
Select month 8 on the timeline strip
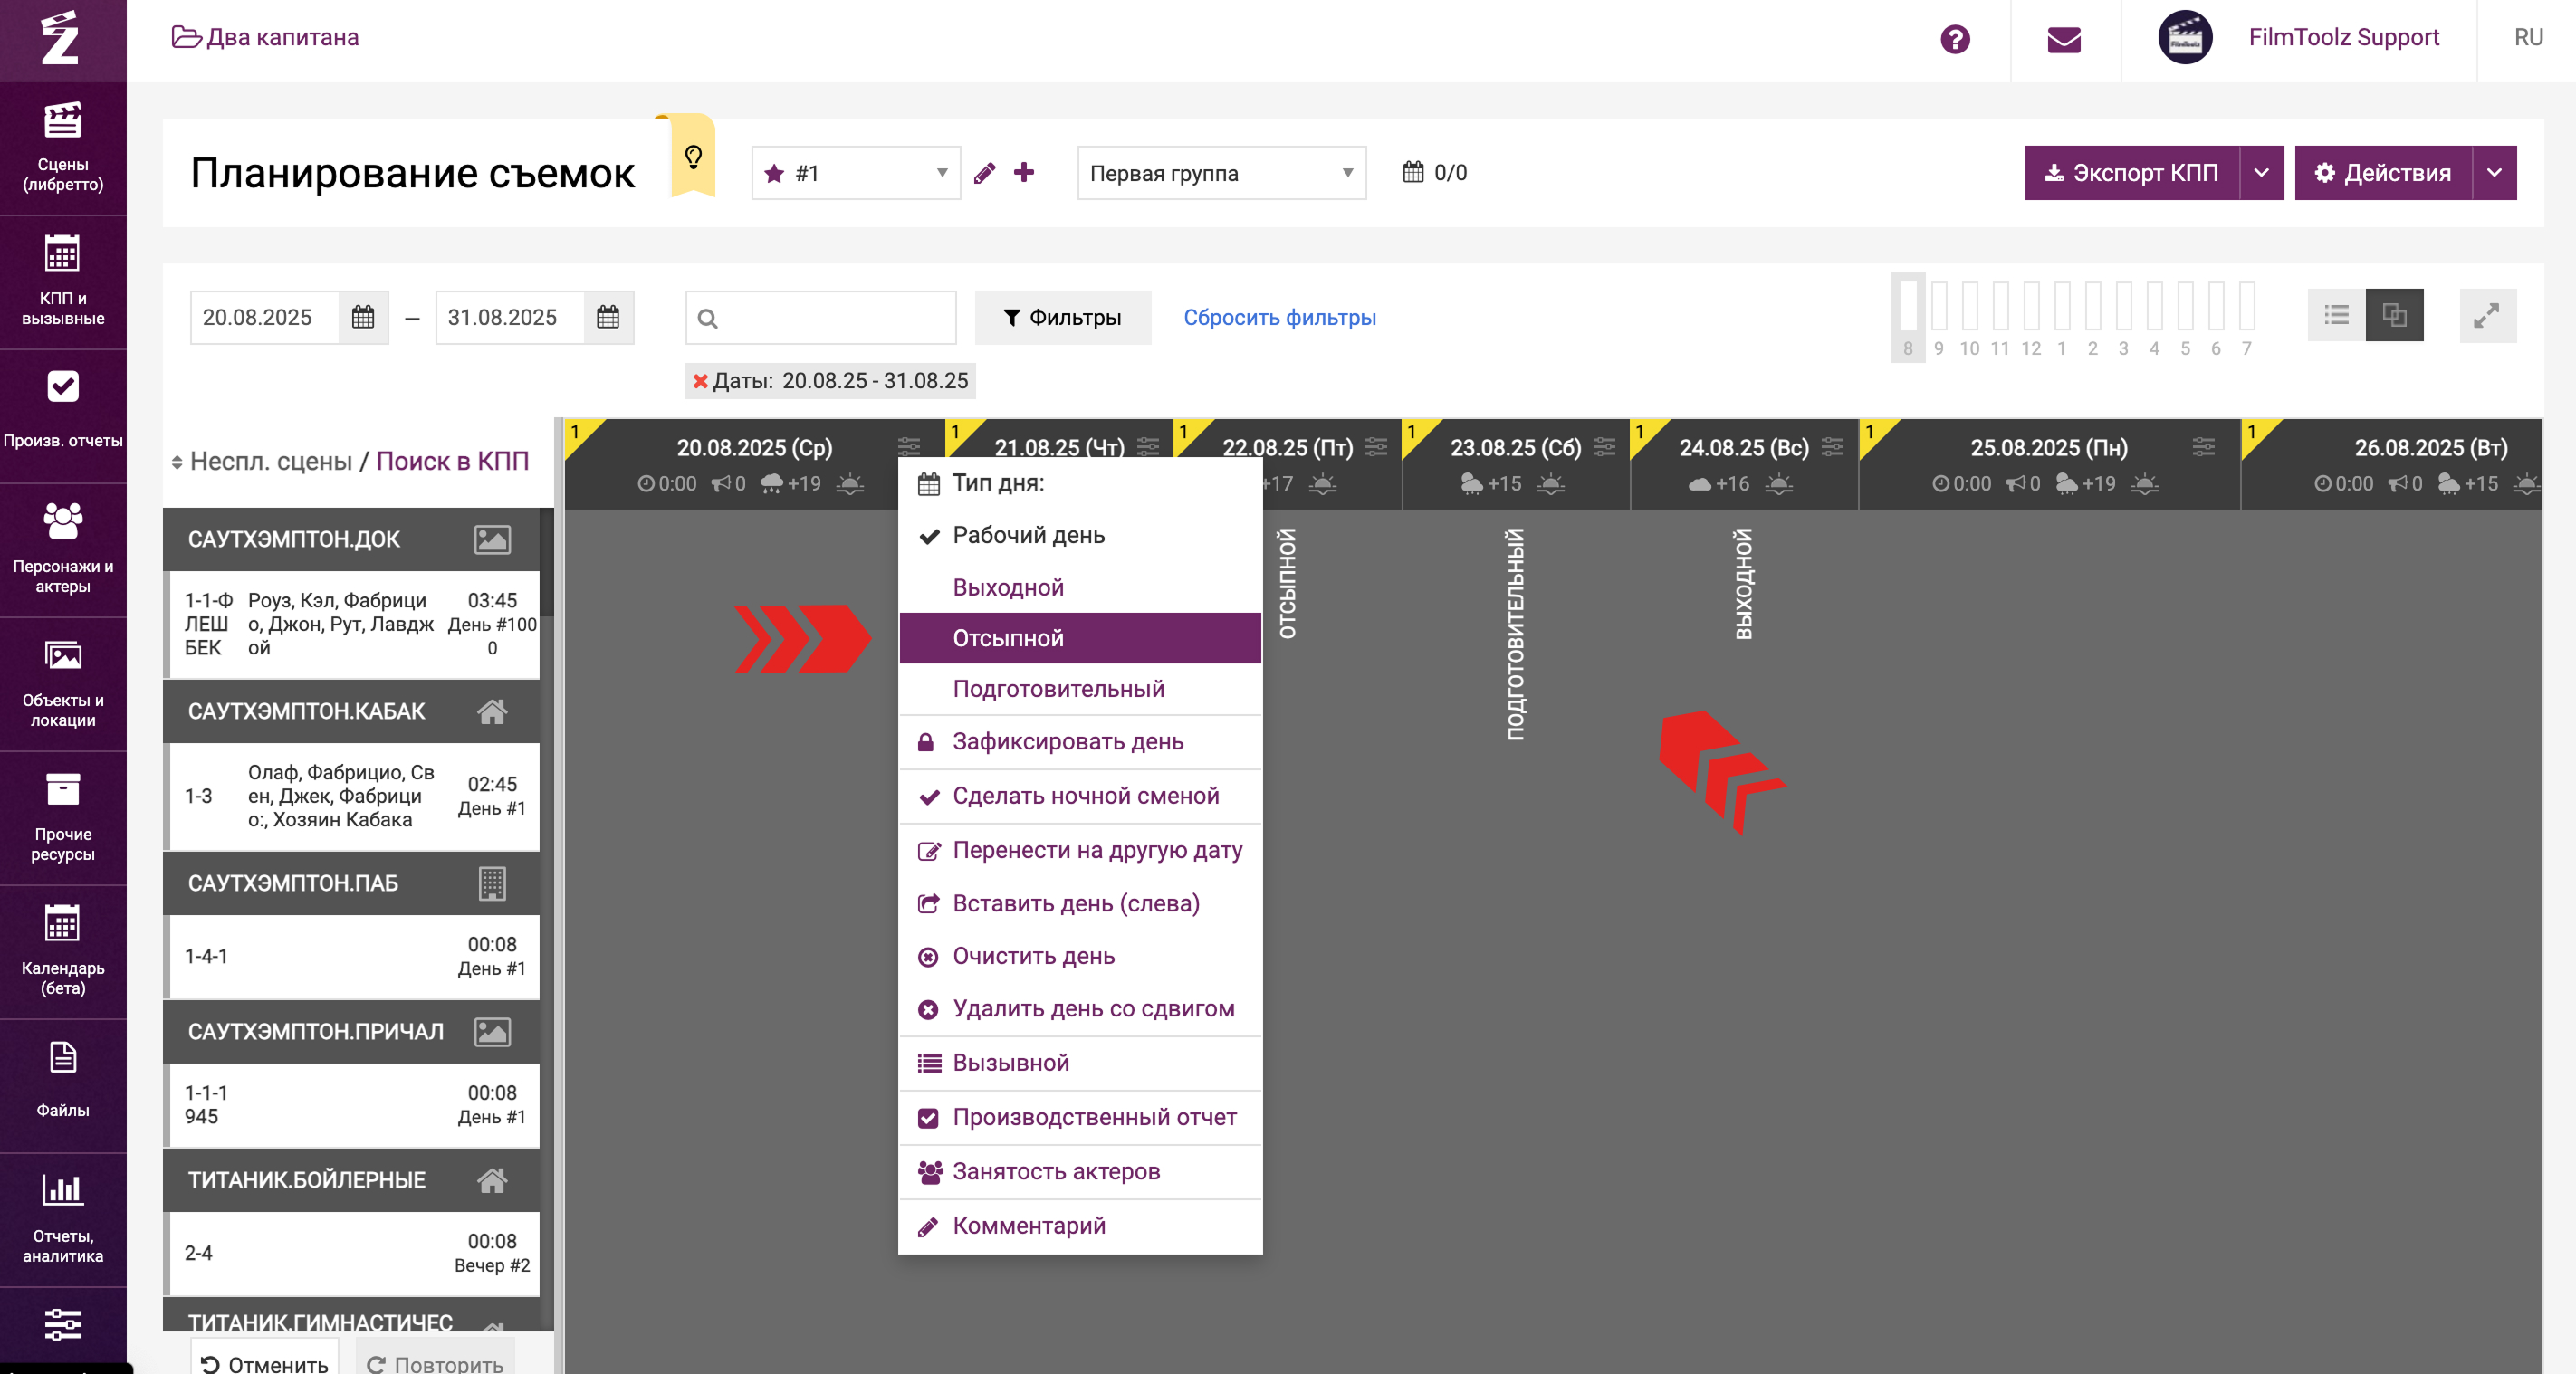[x=1908, y=317]
